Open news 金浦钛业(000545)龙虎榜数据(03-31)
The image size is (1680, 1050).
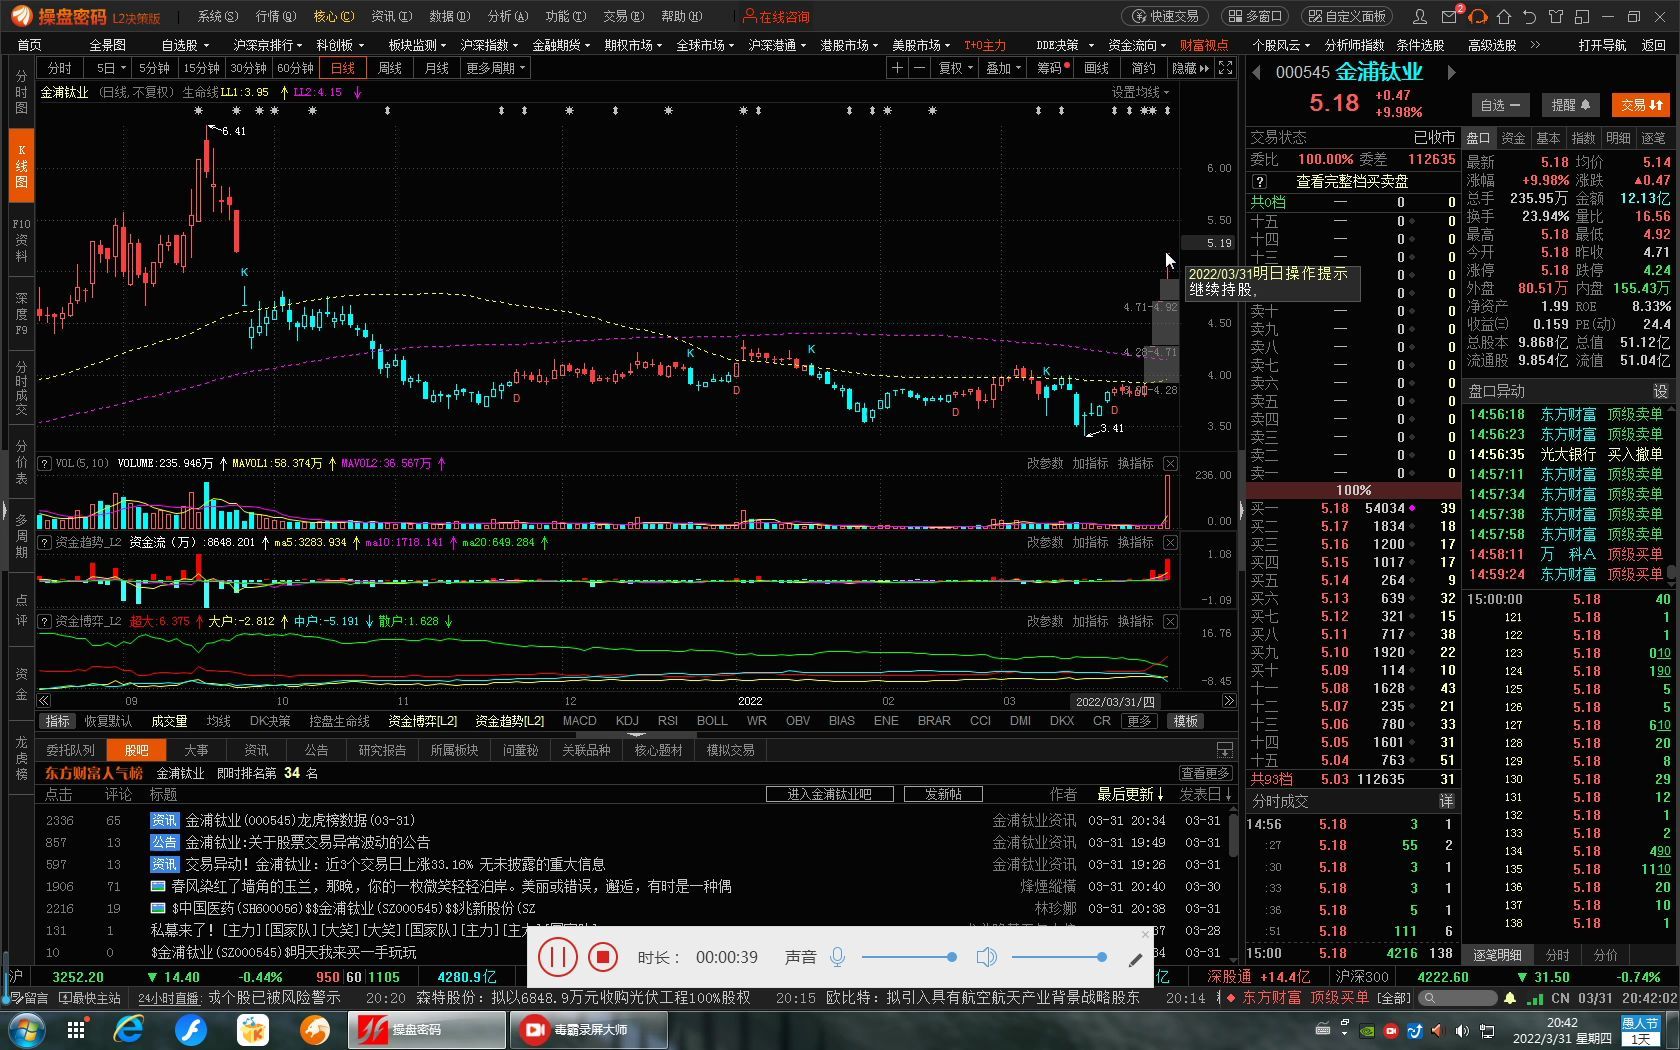click(300, 820)
